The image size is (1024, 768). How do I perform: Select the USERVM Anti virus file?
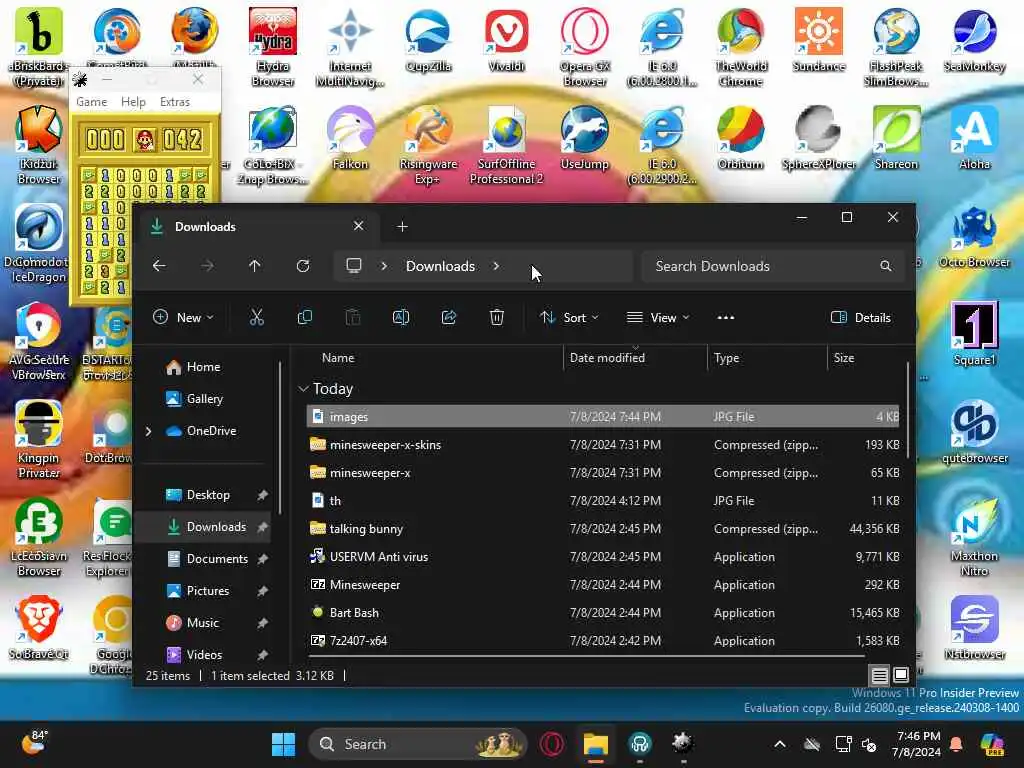tap(602, 557)
